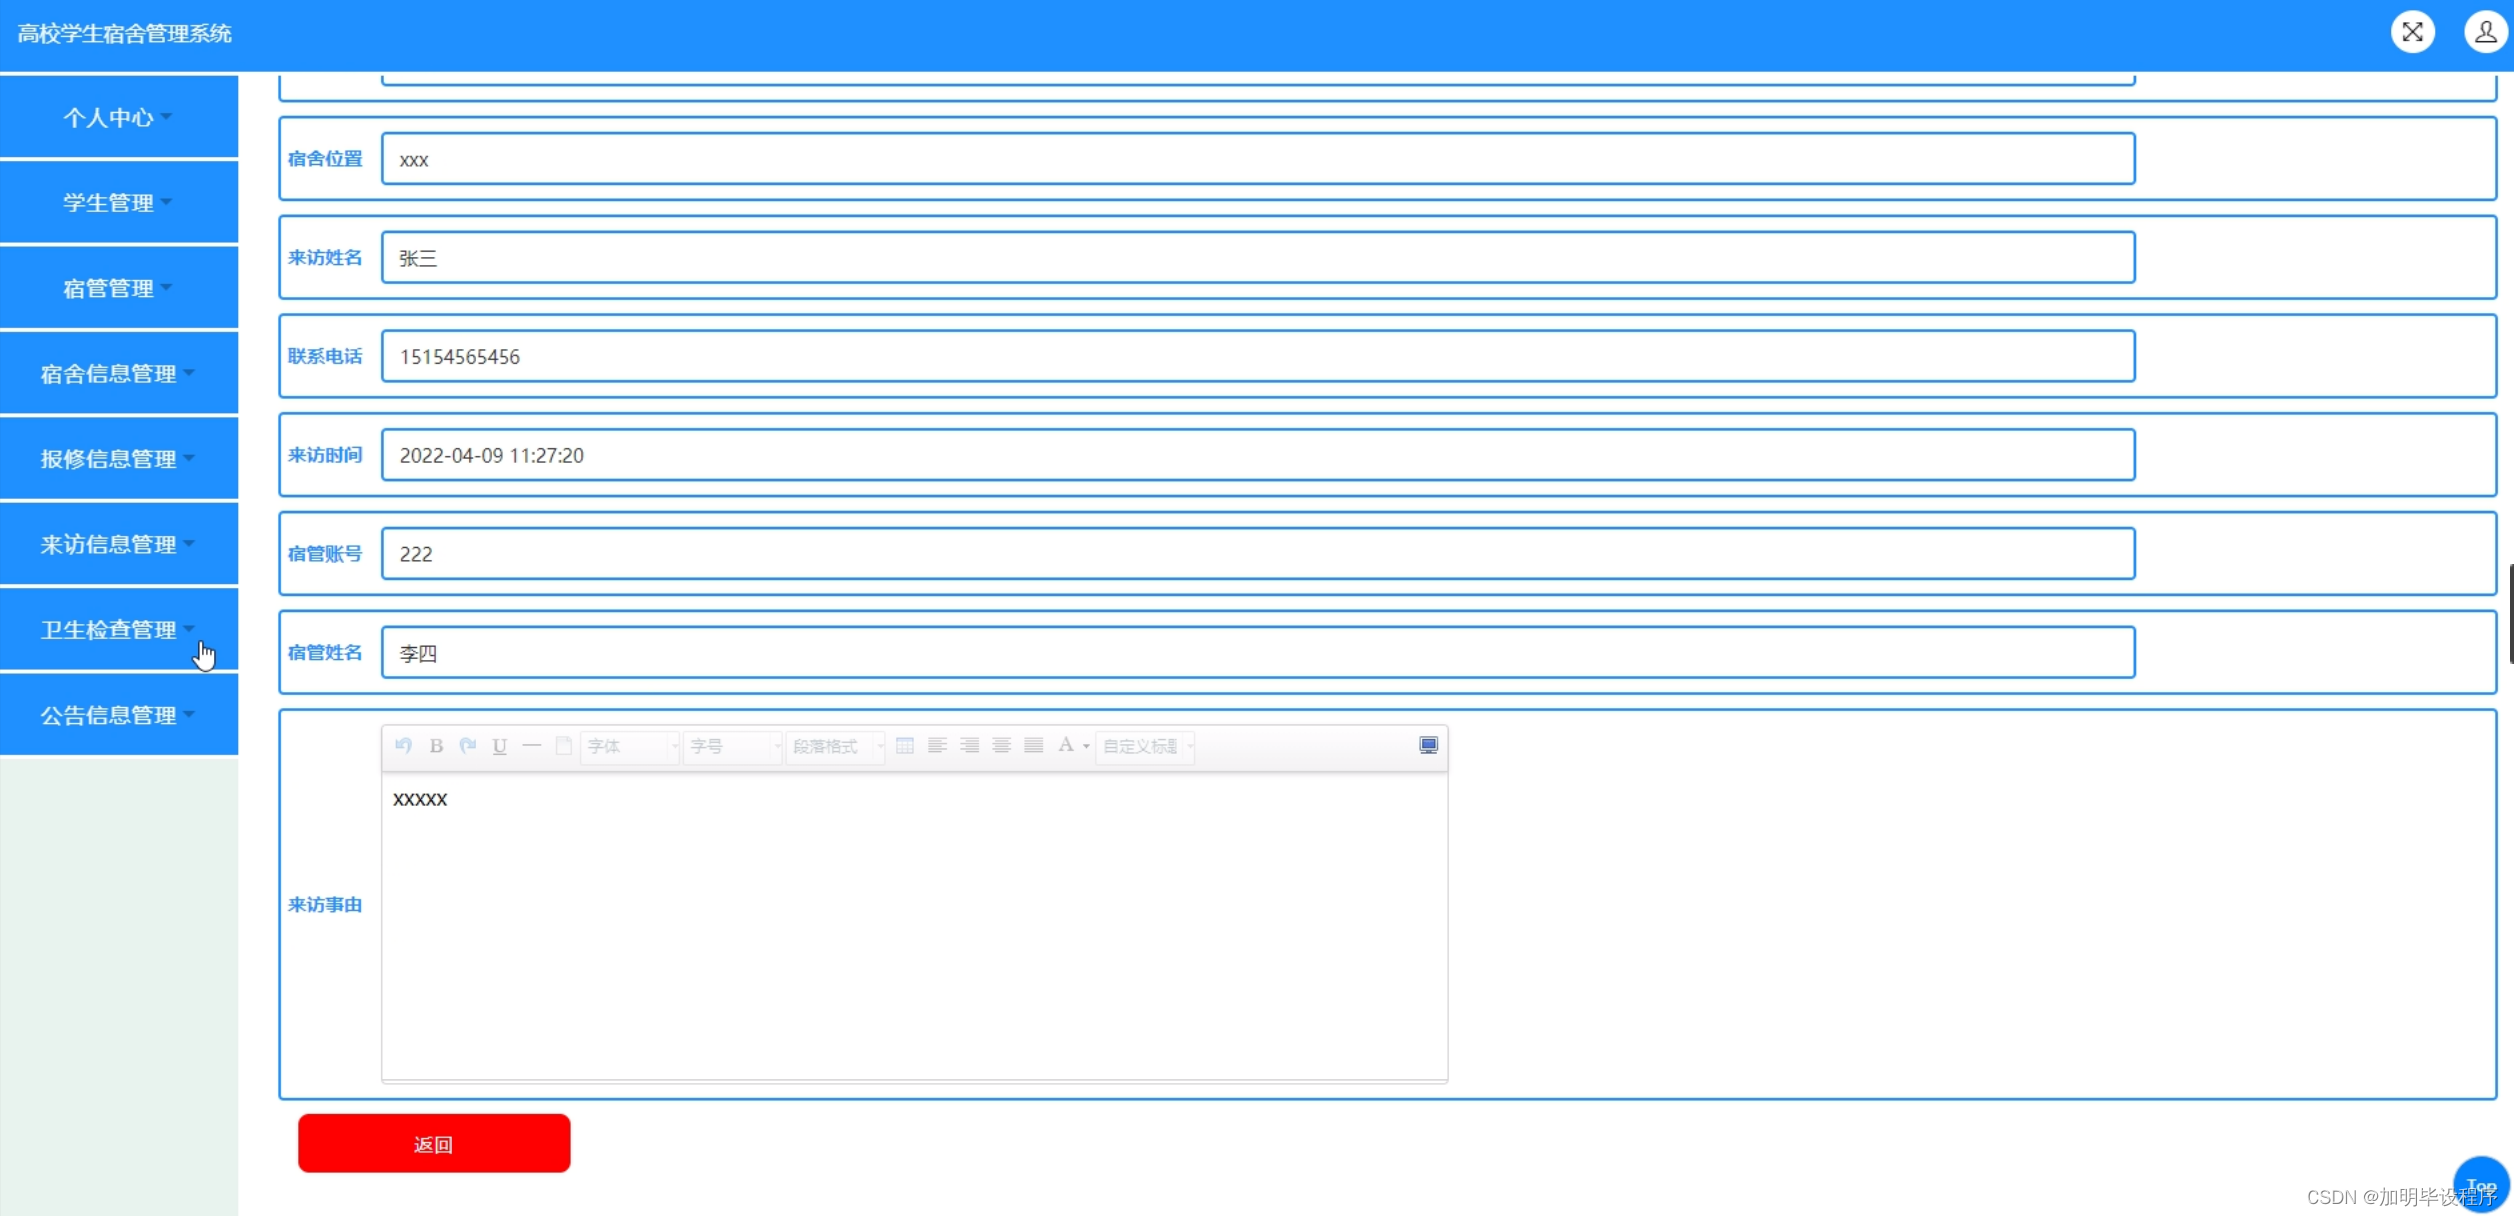Click the insert table icon in editor

905,746
